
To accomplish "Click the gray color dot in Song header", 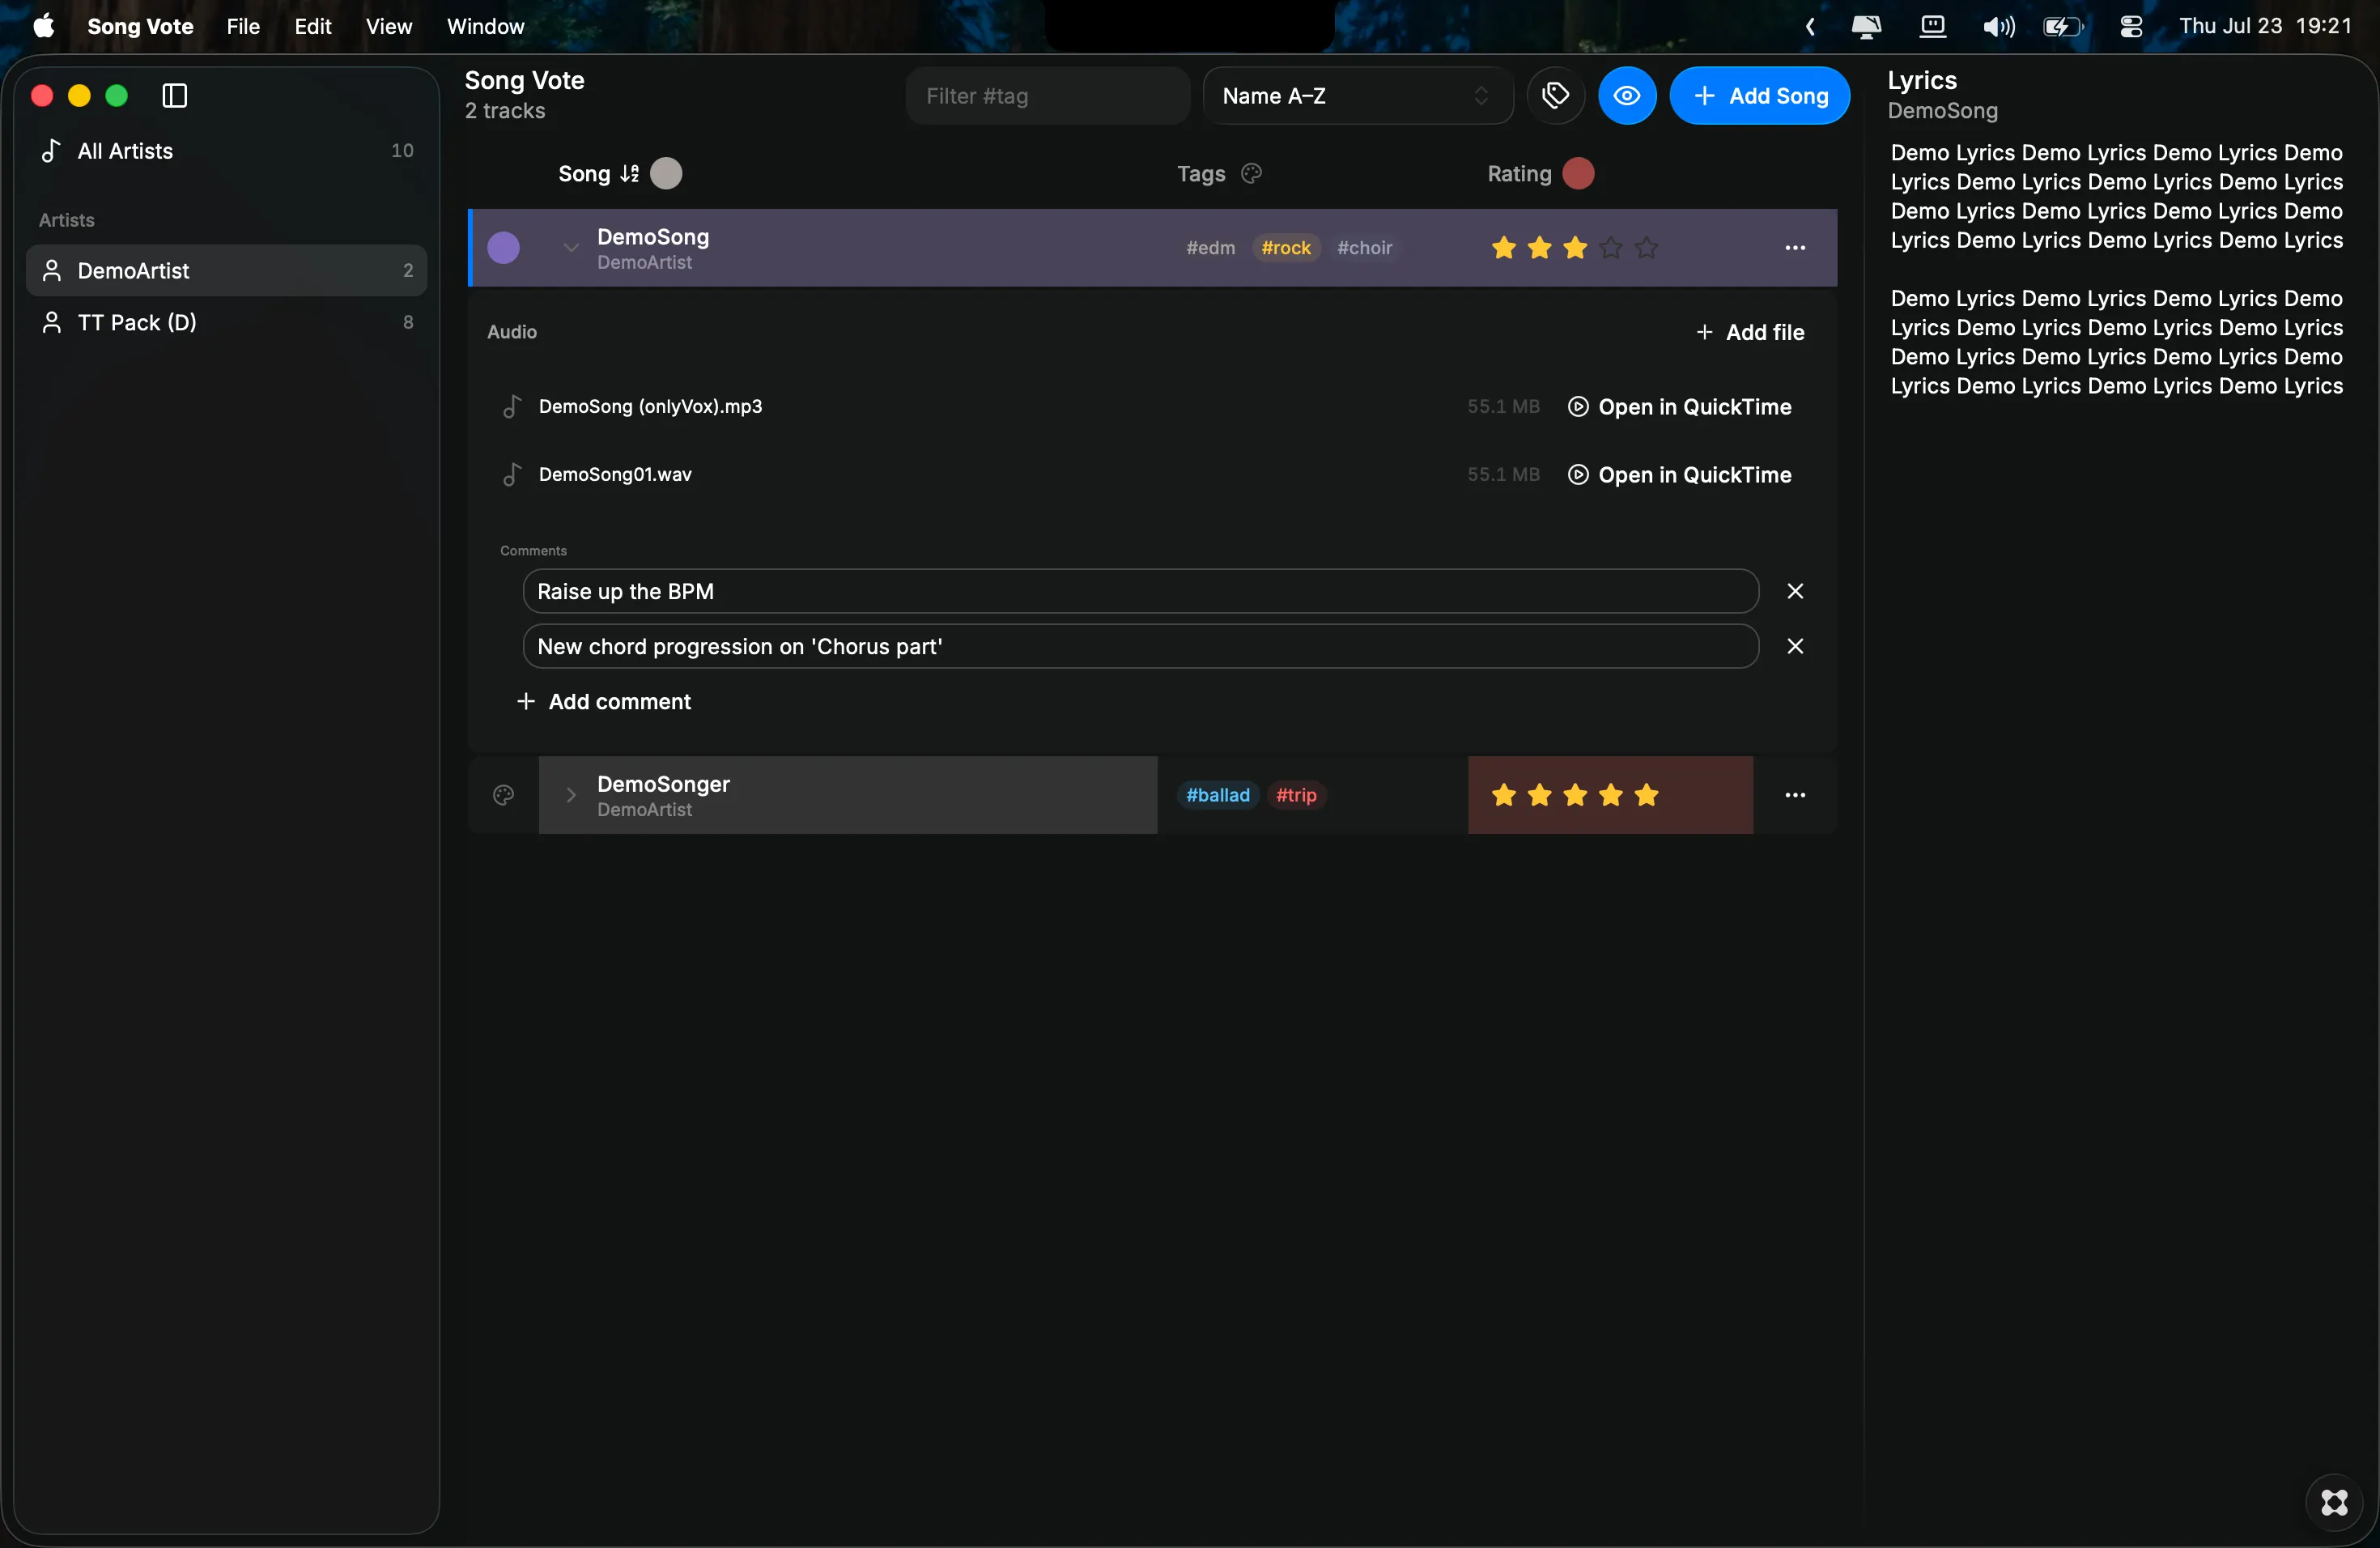I will click(x=666, y=174).
